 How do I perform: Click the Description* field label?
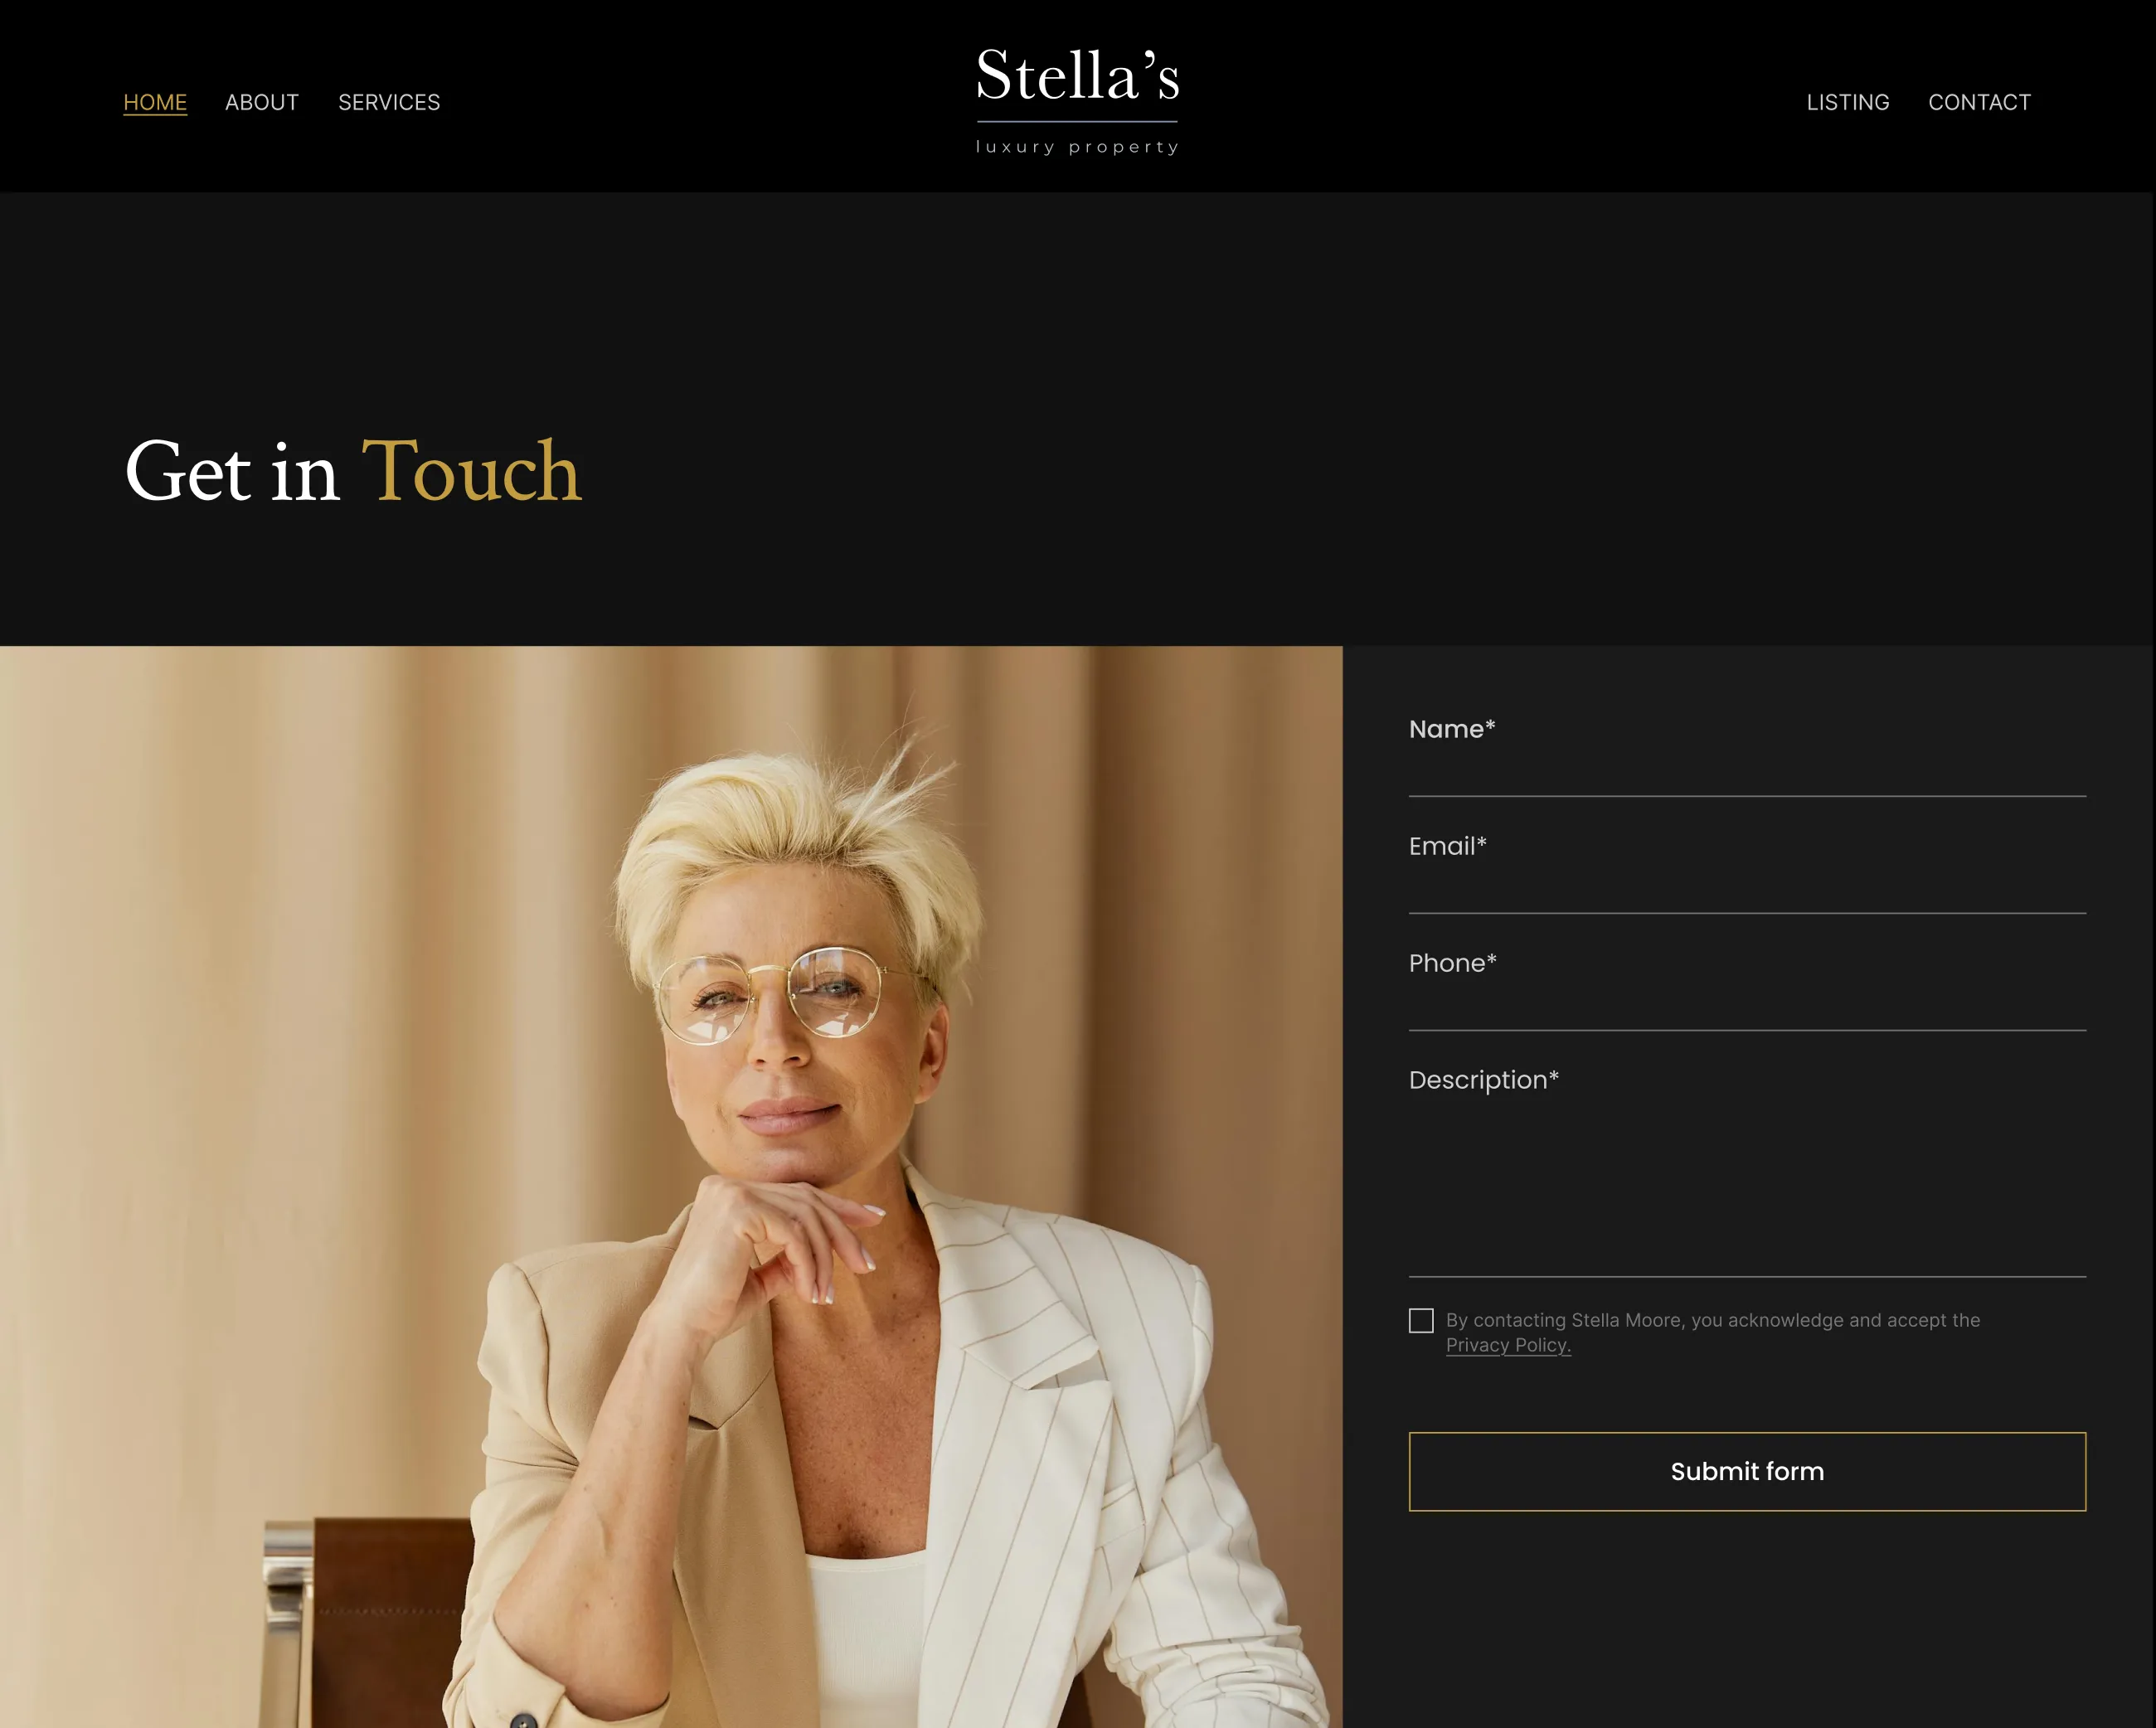click(x=1484, y=1081)
